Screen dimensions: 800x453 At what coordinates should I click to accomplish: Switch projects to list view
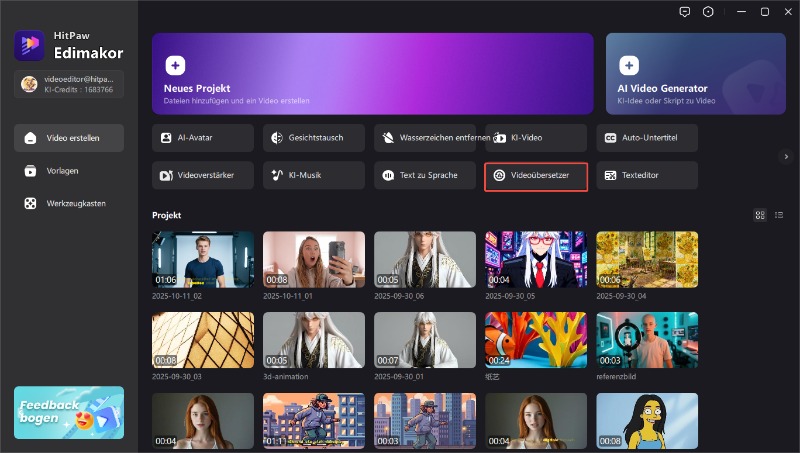click(779, 215)
